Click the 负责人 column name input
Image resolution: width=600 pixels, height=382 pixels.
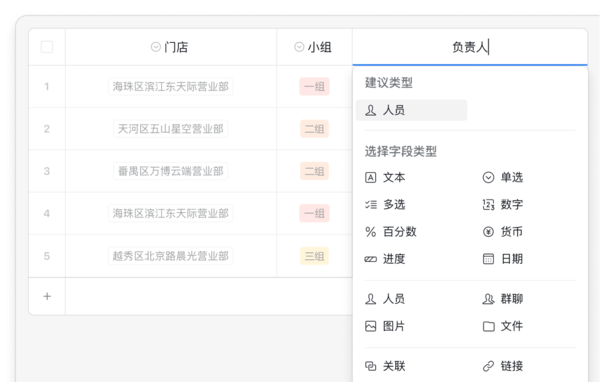tap(470, 47)
